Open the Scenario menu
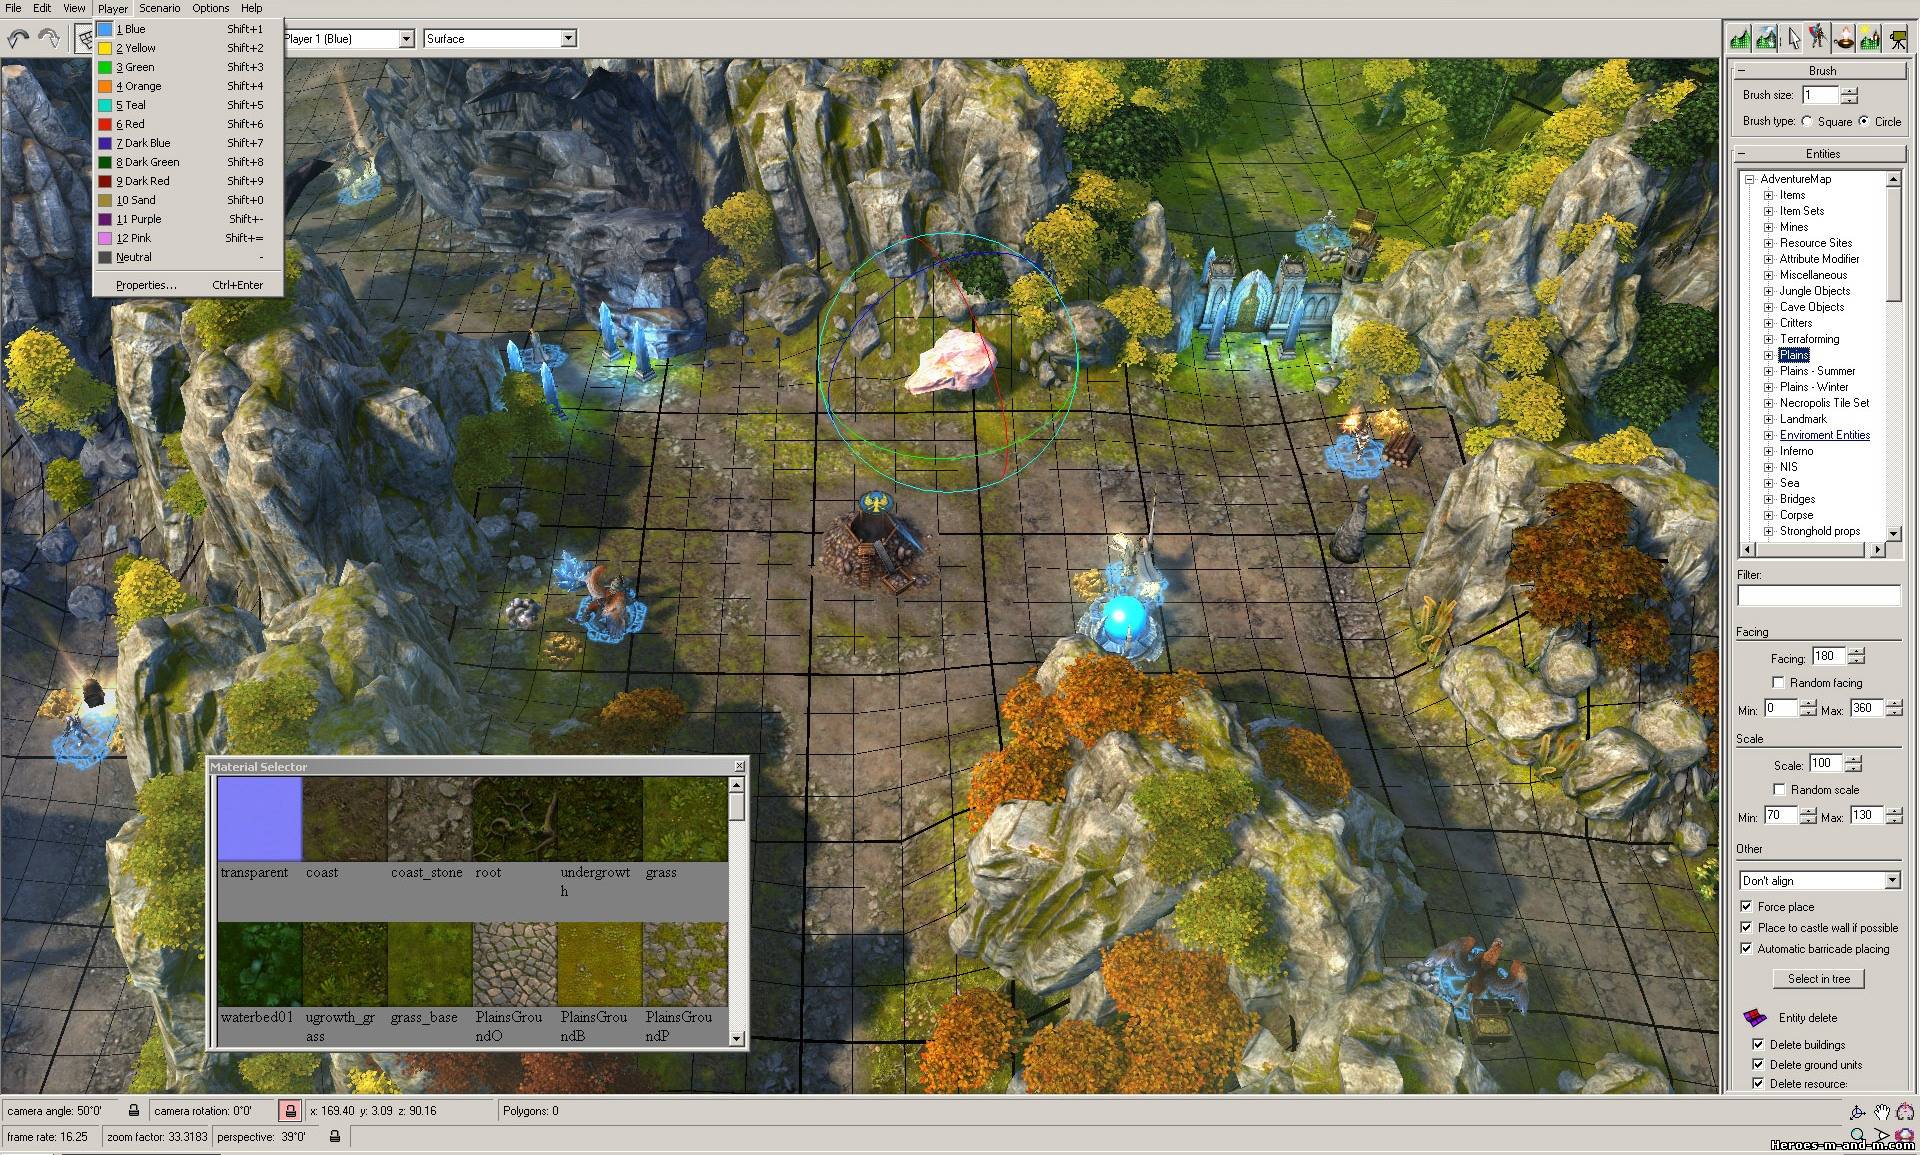The width and height of the screenshot is (1920, 1155). pos(159,8)
